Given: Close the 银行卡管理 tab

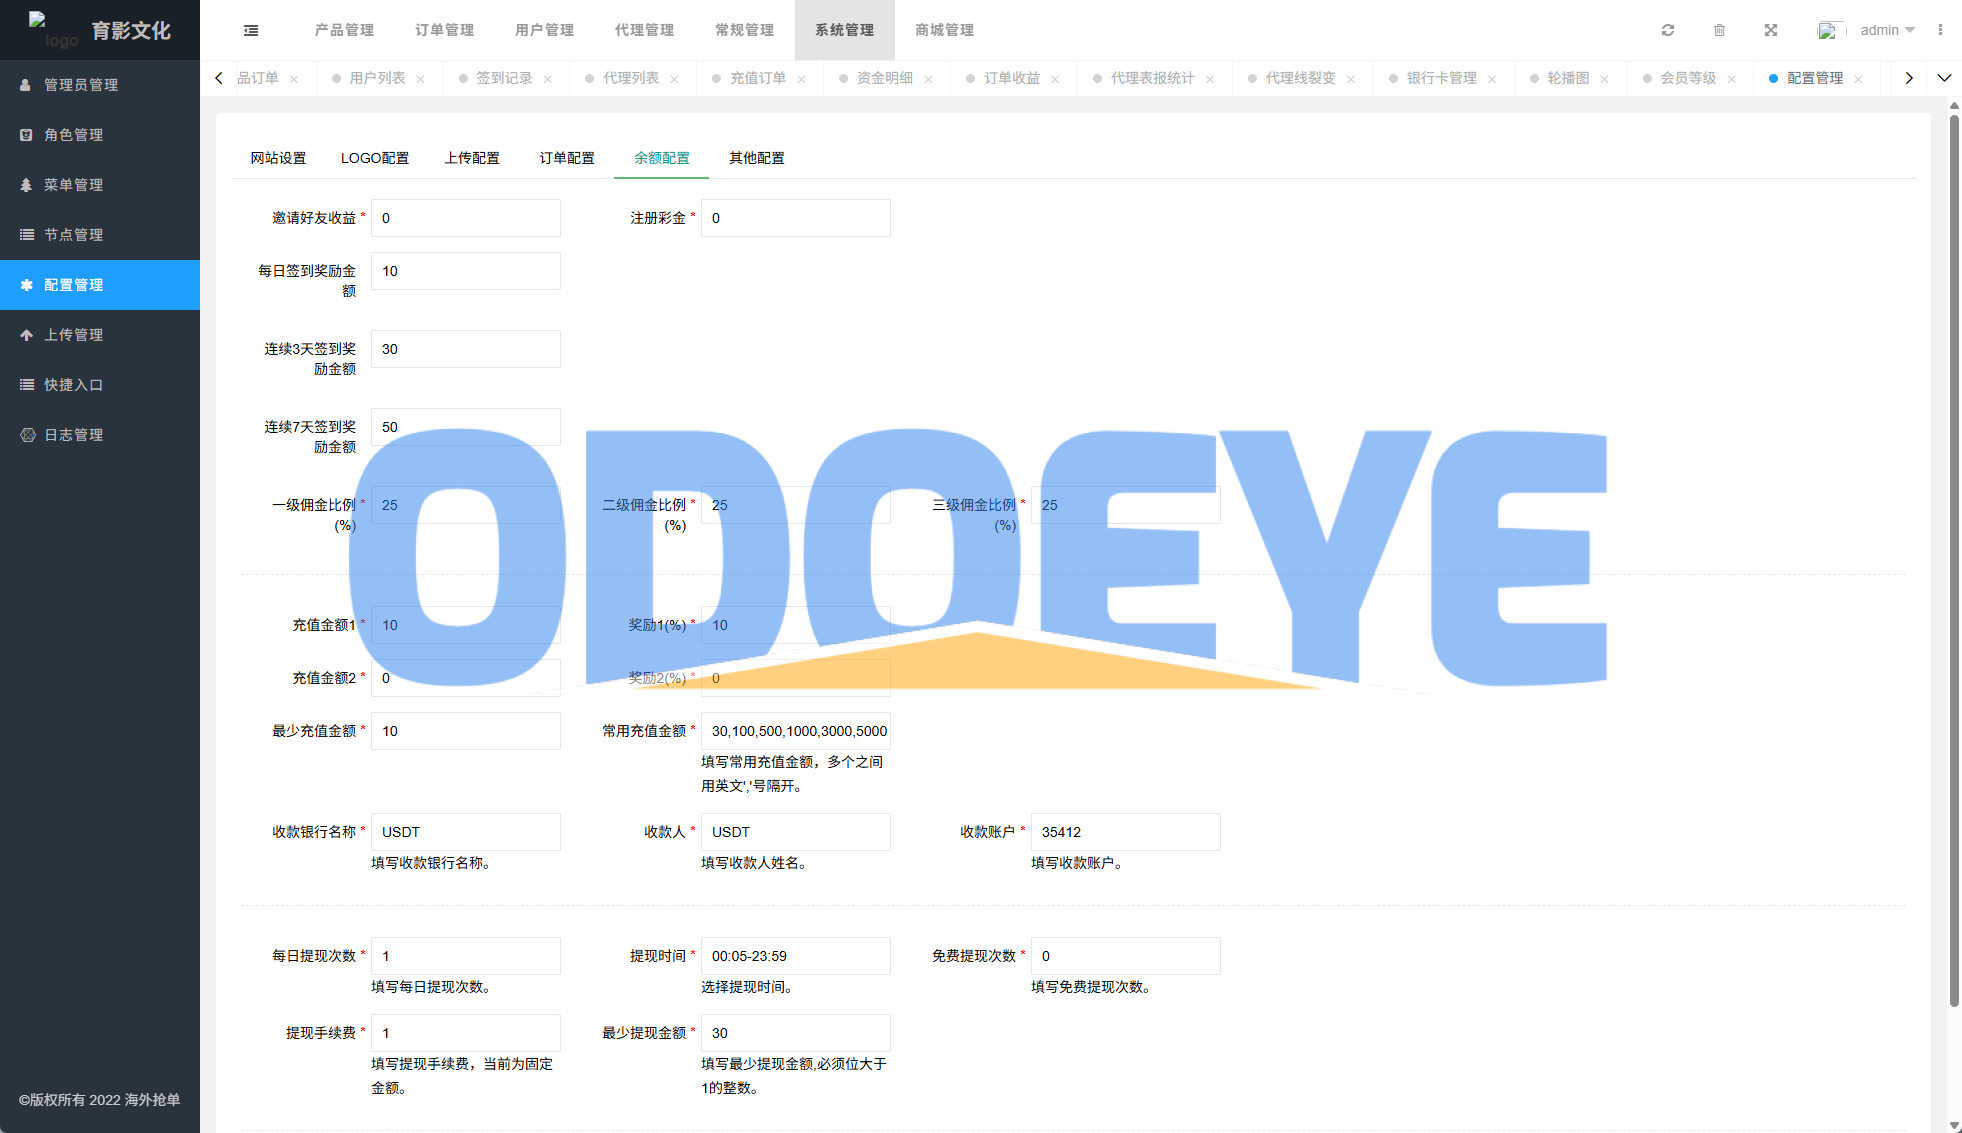Looking at the screenshot, I should pos(1492,79).
